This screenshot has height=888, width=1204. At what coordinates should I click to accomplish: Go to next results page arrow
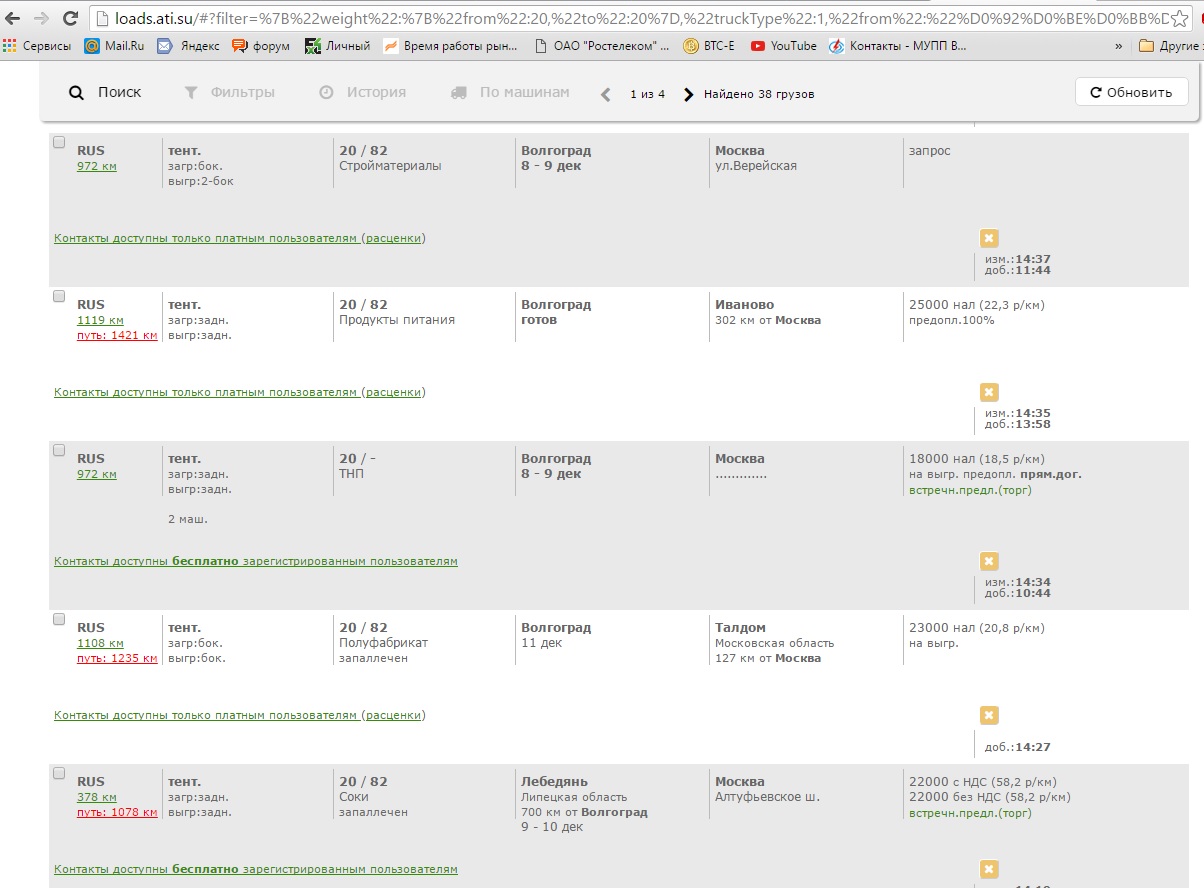point(688,94)
